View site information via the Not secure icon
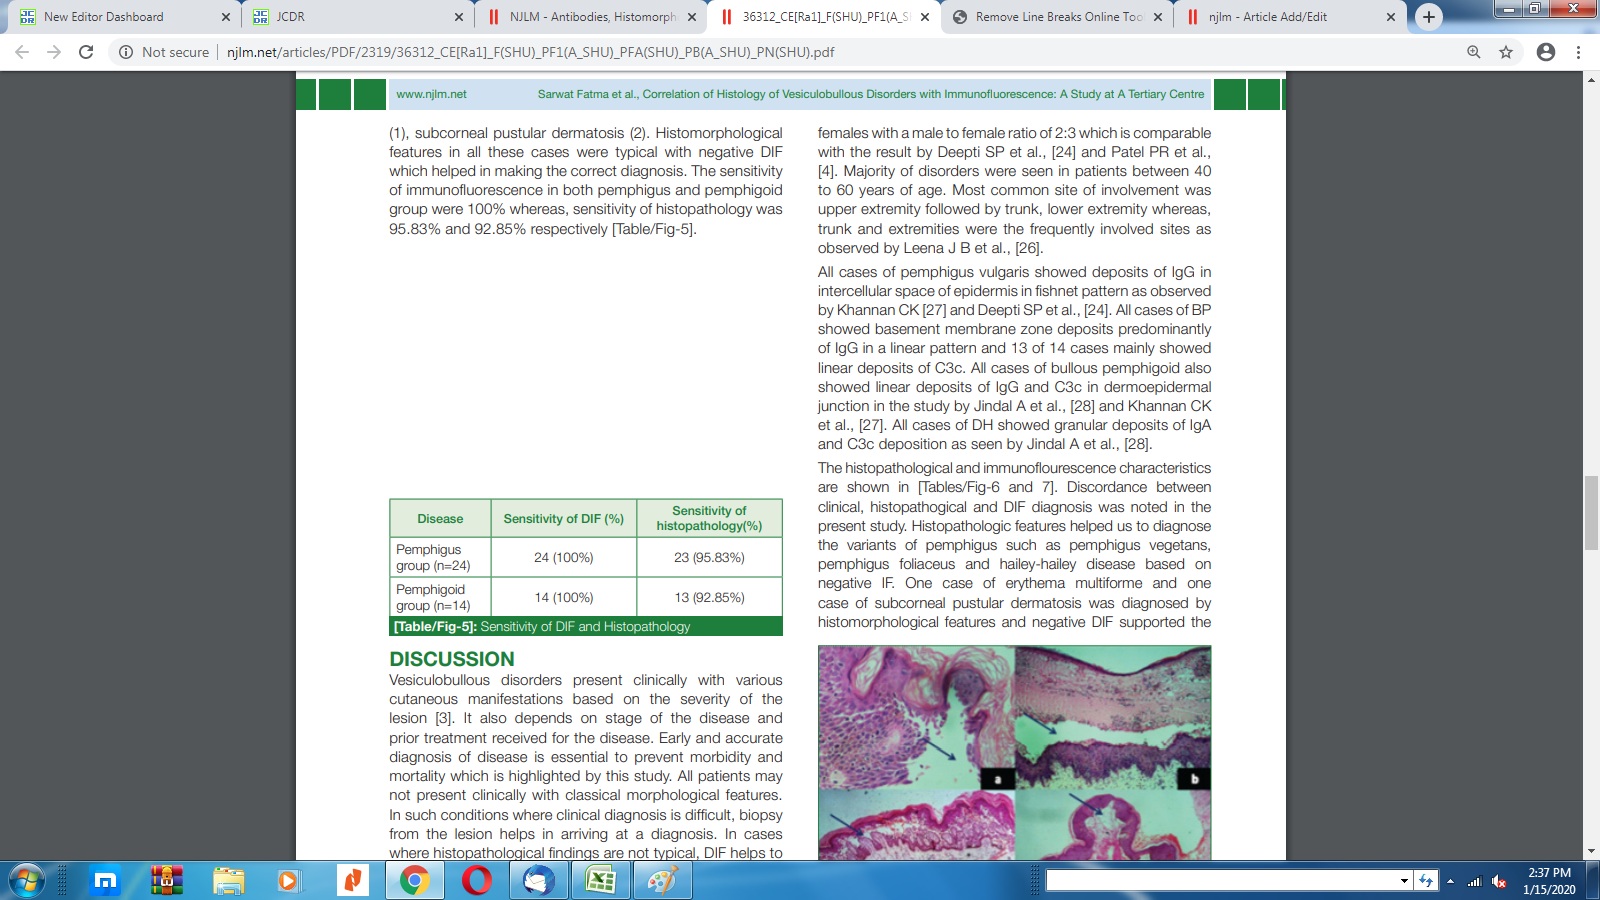This screenshot has height=900, width=1600. (x=126, y=52)
